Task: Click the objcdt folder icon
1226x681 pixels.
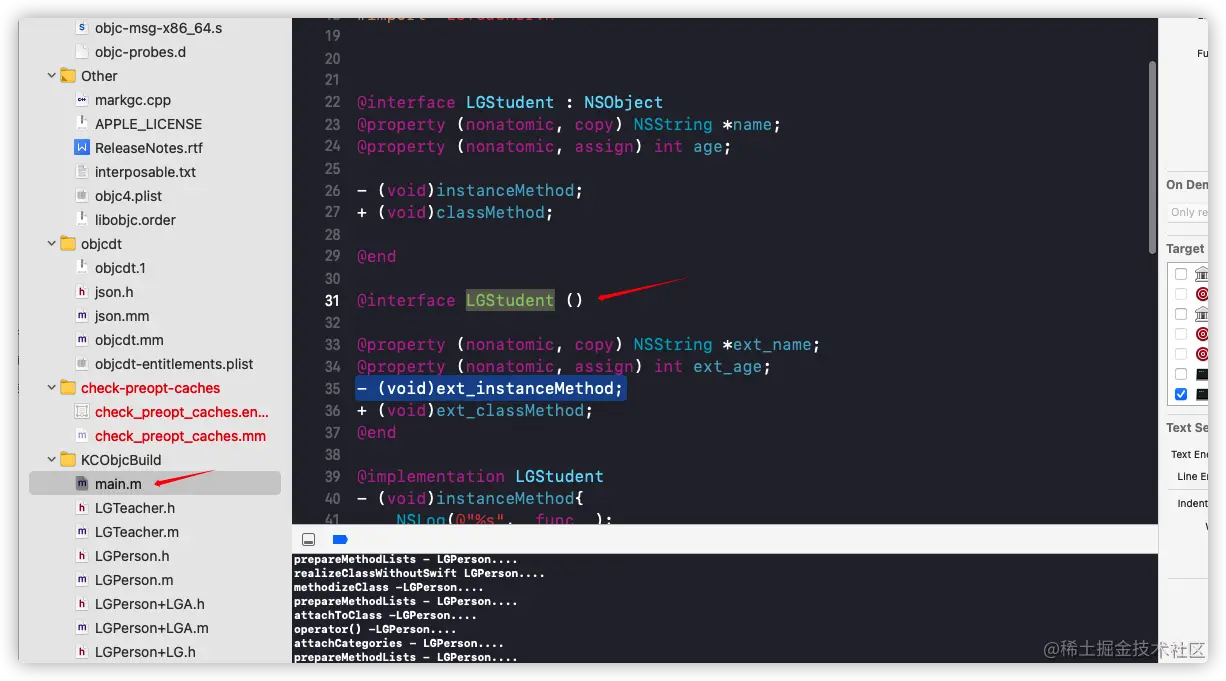Action: [x=68, y=244]
